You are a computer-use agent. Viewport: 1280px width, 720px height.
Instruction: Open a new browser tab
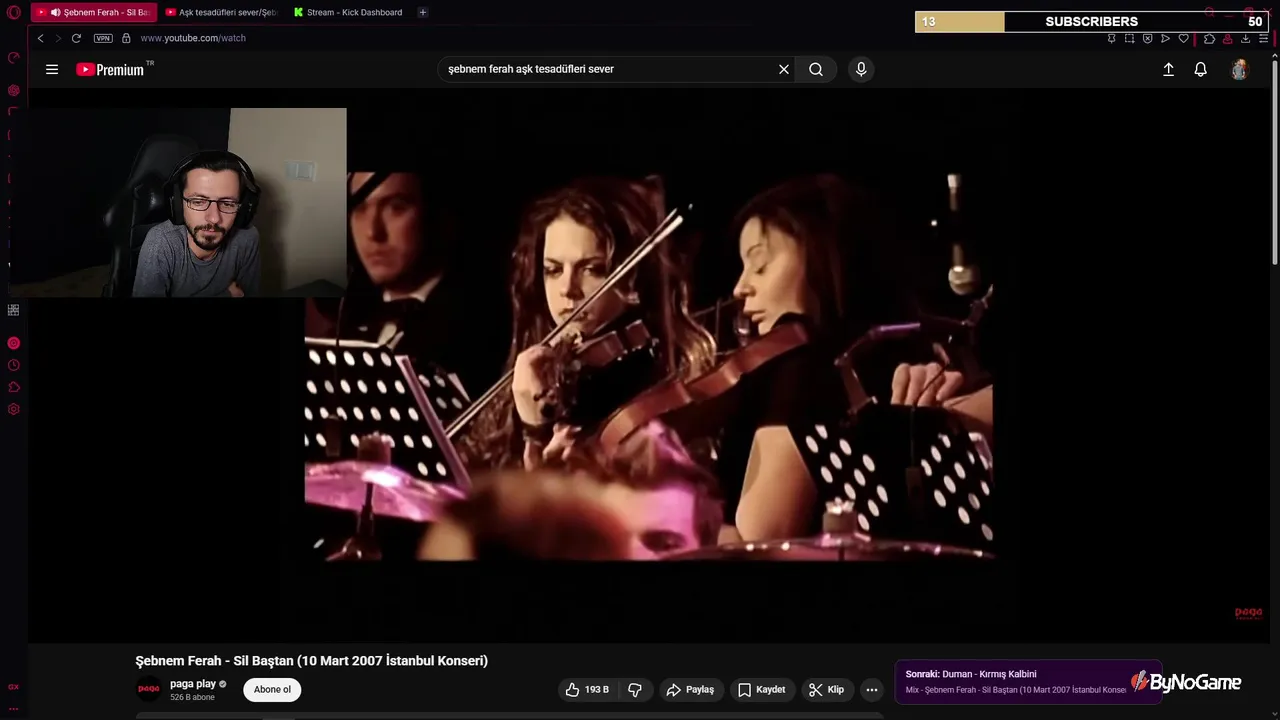[x=423, y=12]
